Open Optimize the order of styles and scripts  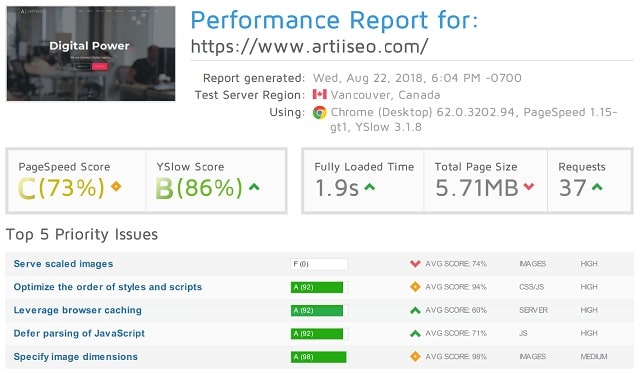108,287
